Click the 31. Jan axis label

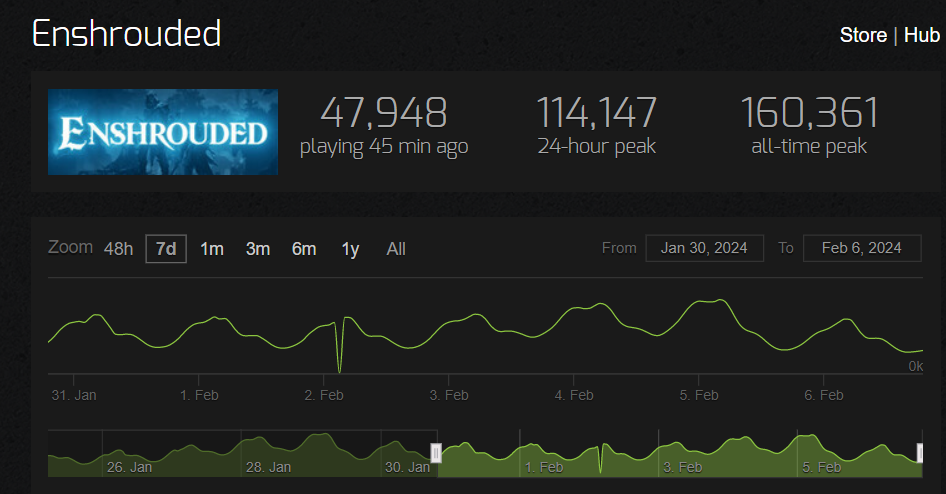pos(74,395)
